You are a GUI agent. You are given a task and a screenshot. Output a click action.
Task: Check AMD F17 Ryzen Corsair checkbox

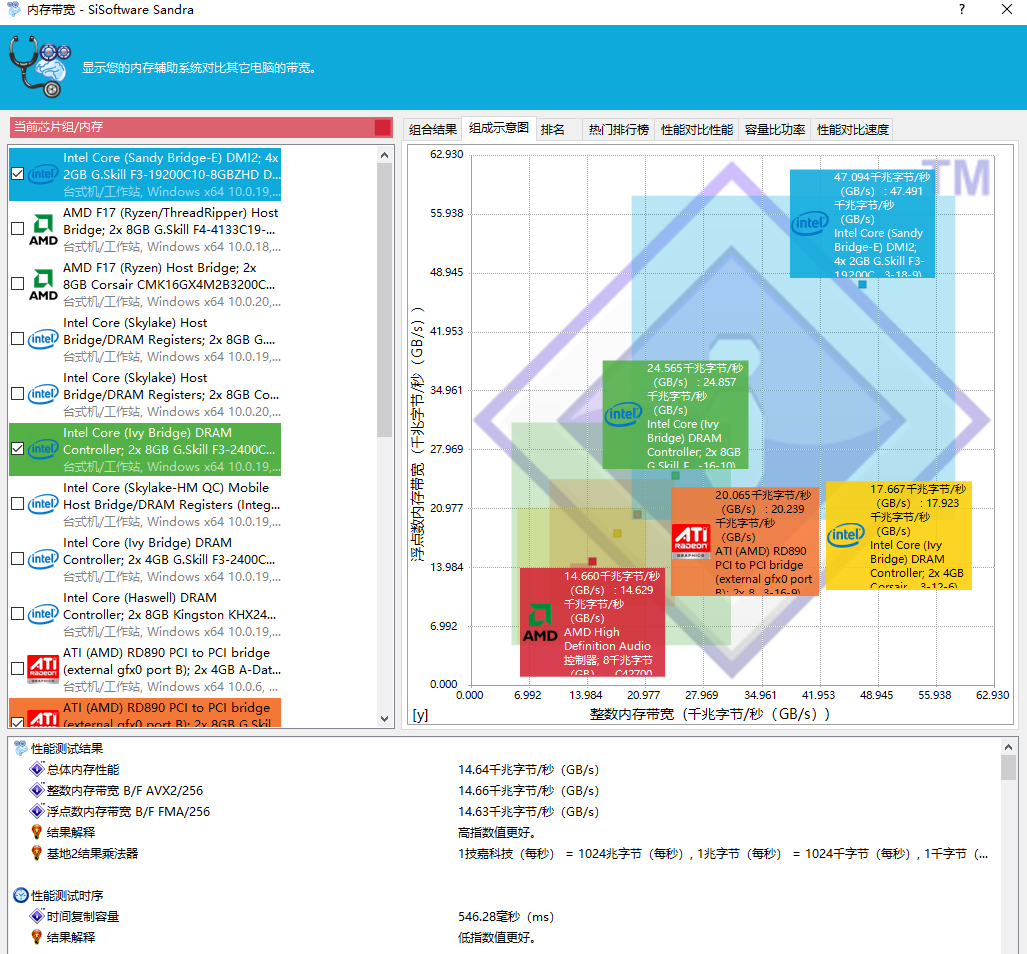tap(18, 284)
